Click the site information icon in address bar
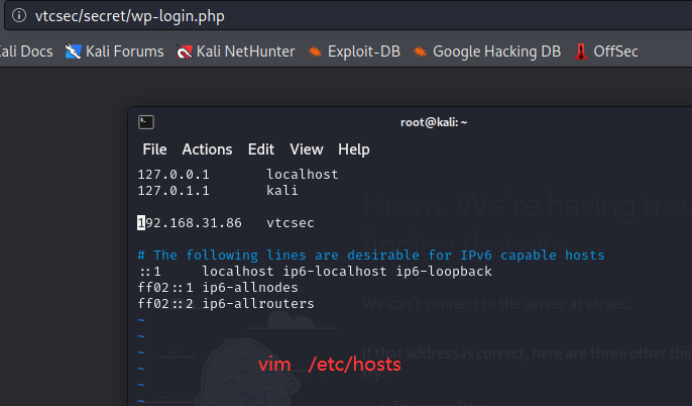 [x=19, y=15]
